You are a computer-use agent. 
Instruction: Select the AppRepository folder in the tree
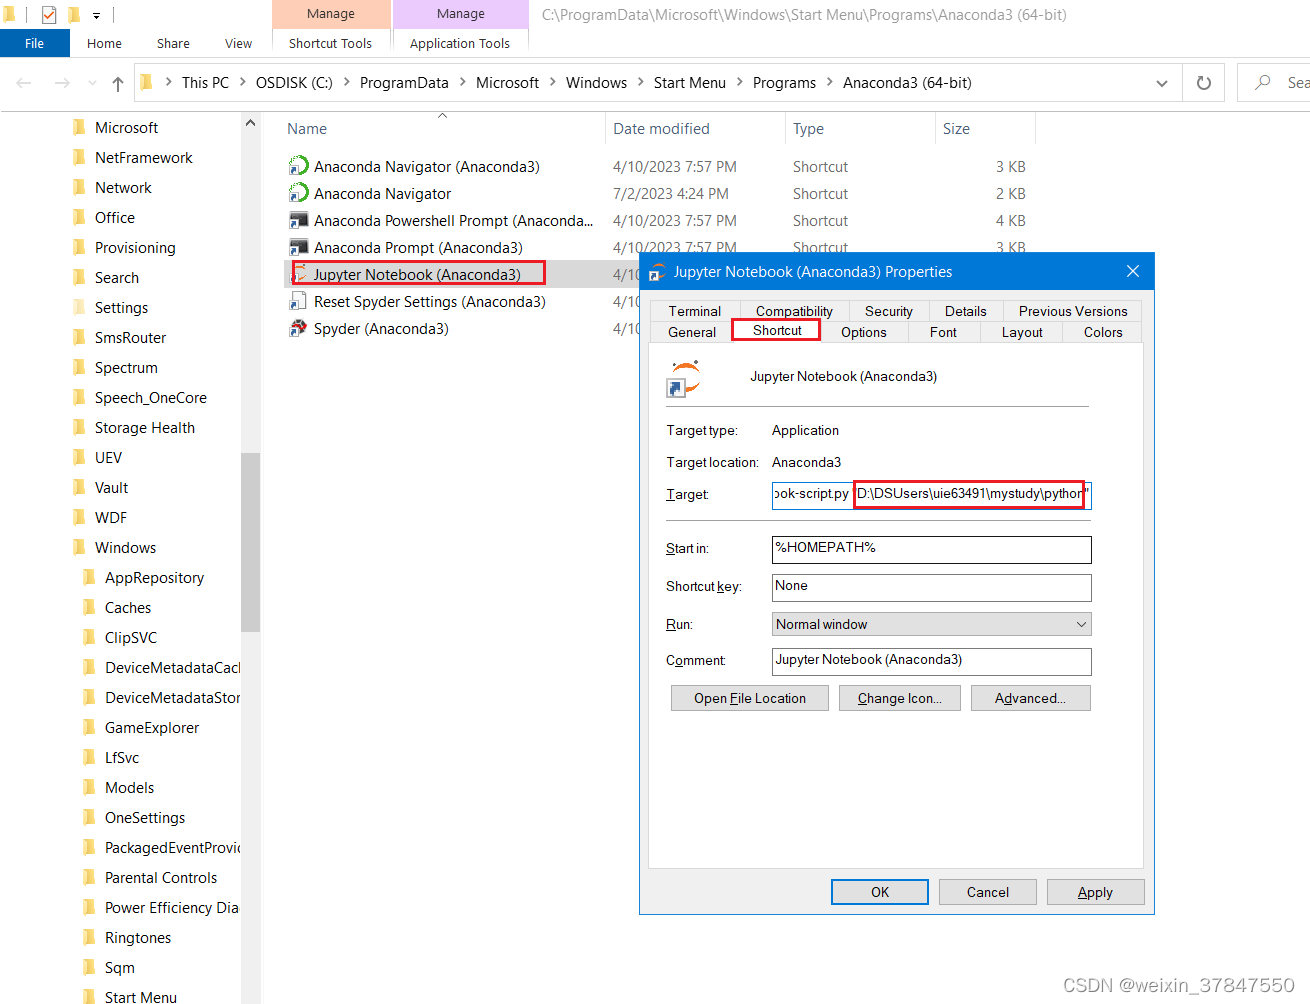154,577
